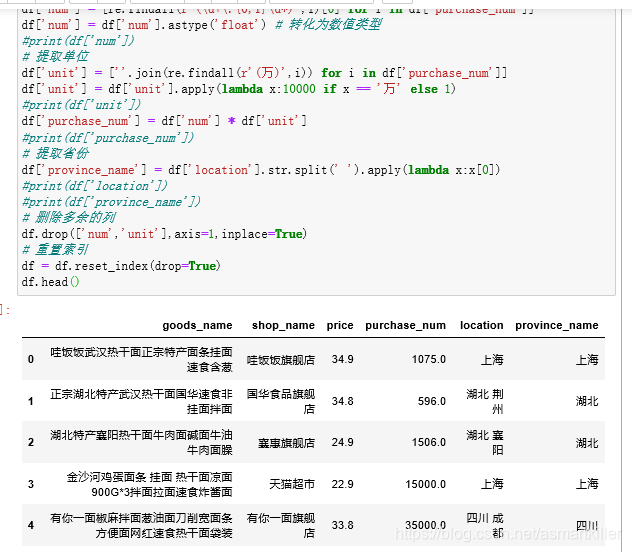This screenshot has width=632, height=552.
Task: Click commented #print(df['location']) line
Action: click(95, 186)
